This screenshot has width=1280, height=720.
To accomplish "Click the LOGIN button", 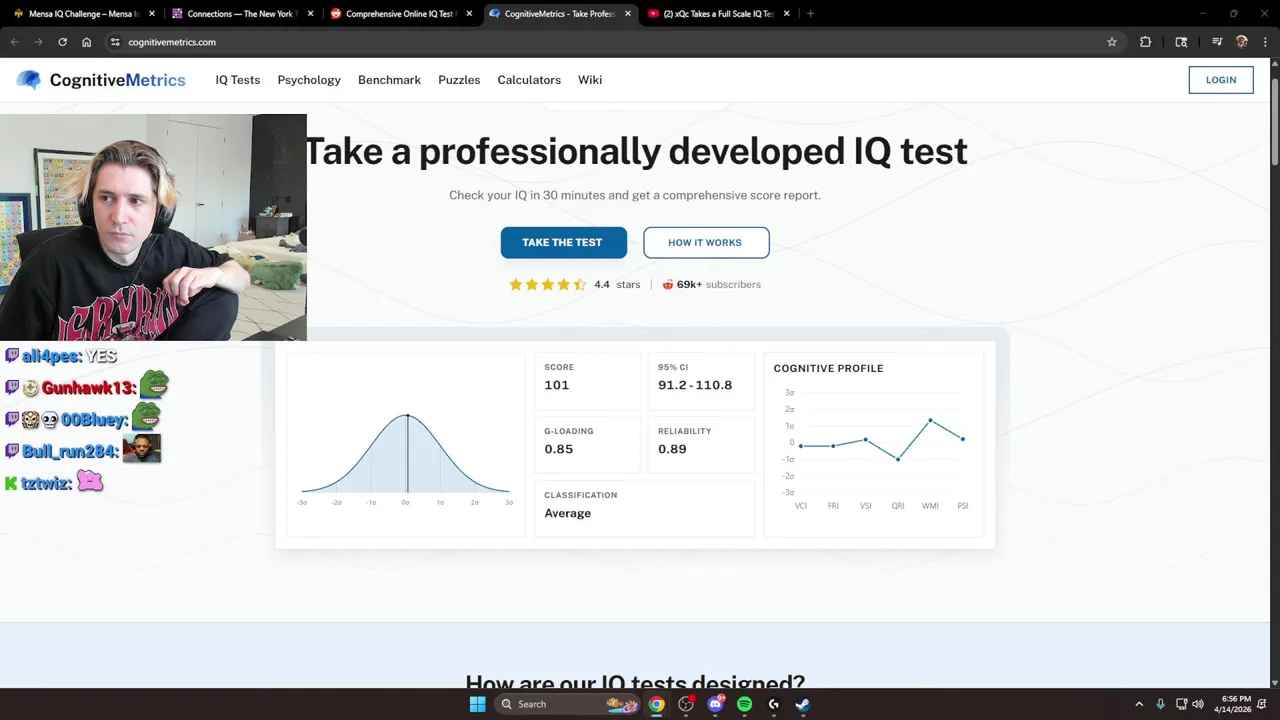I will pos(1221,80).
